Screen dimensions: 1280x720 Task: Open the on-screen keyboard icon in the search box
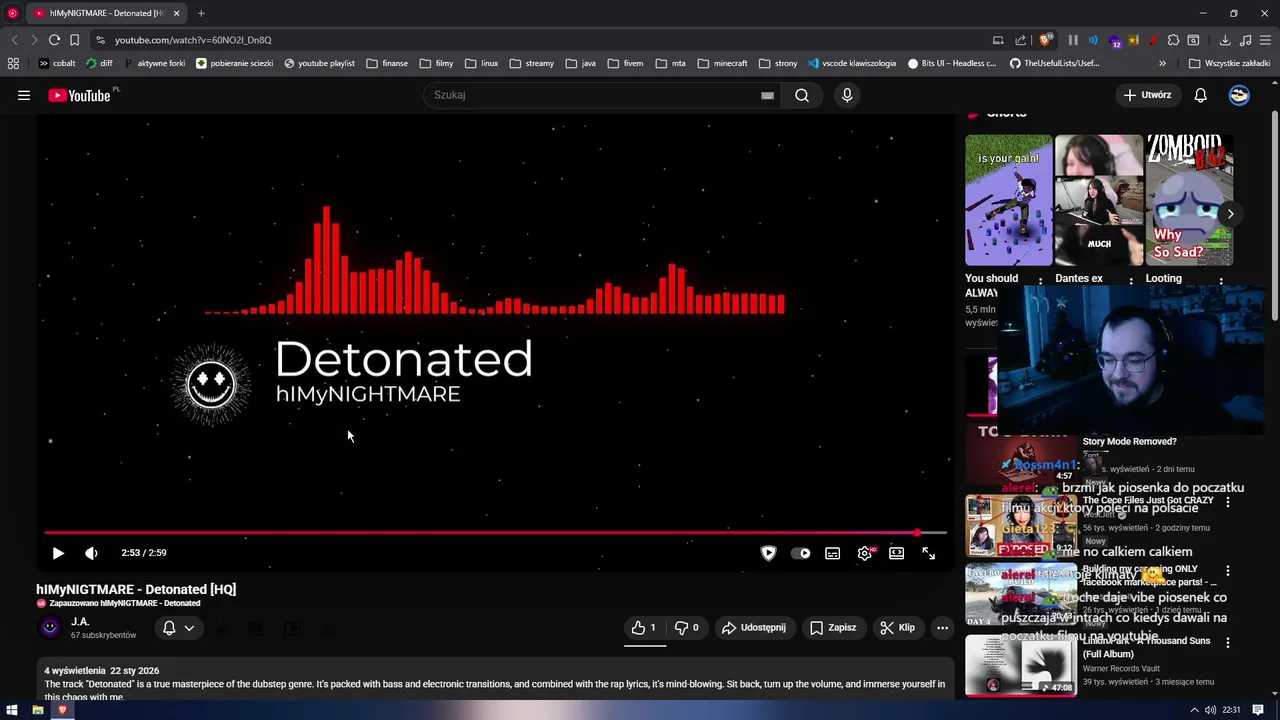pyautogui.click(x=767, y=95)
